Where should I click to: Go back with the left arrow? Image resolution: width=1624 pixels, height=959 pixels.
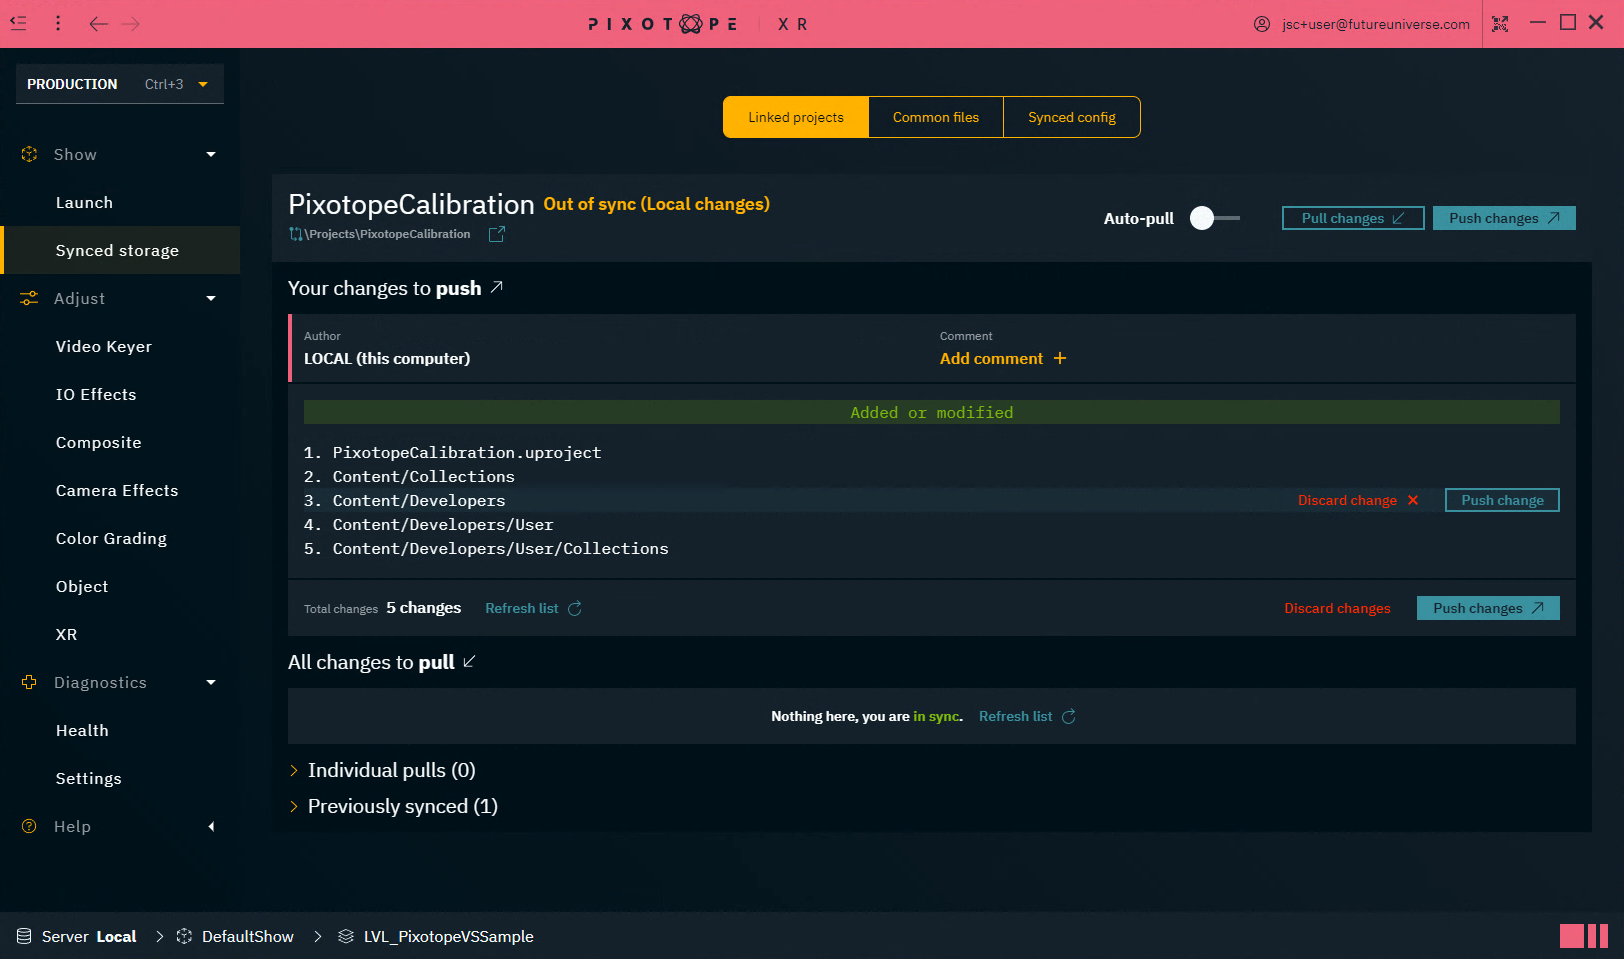(98, 23)
